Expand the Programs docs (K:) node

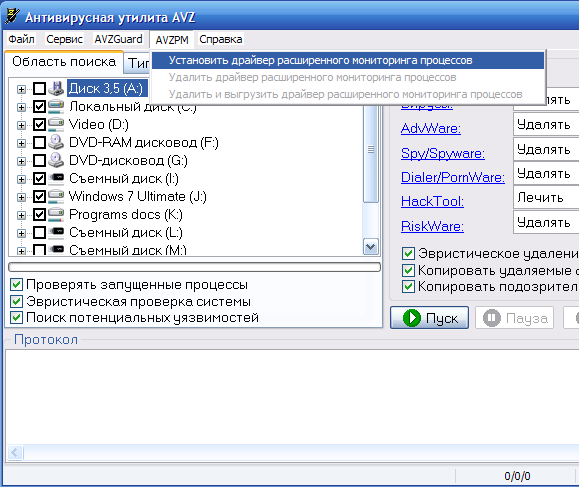tap(21, 215)
